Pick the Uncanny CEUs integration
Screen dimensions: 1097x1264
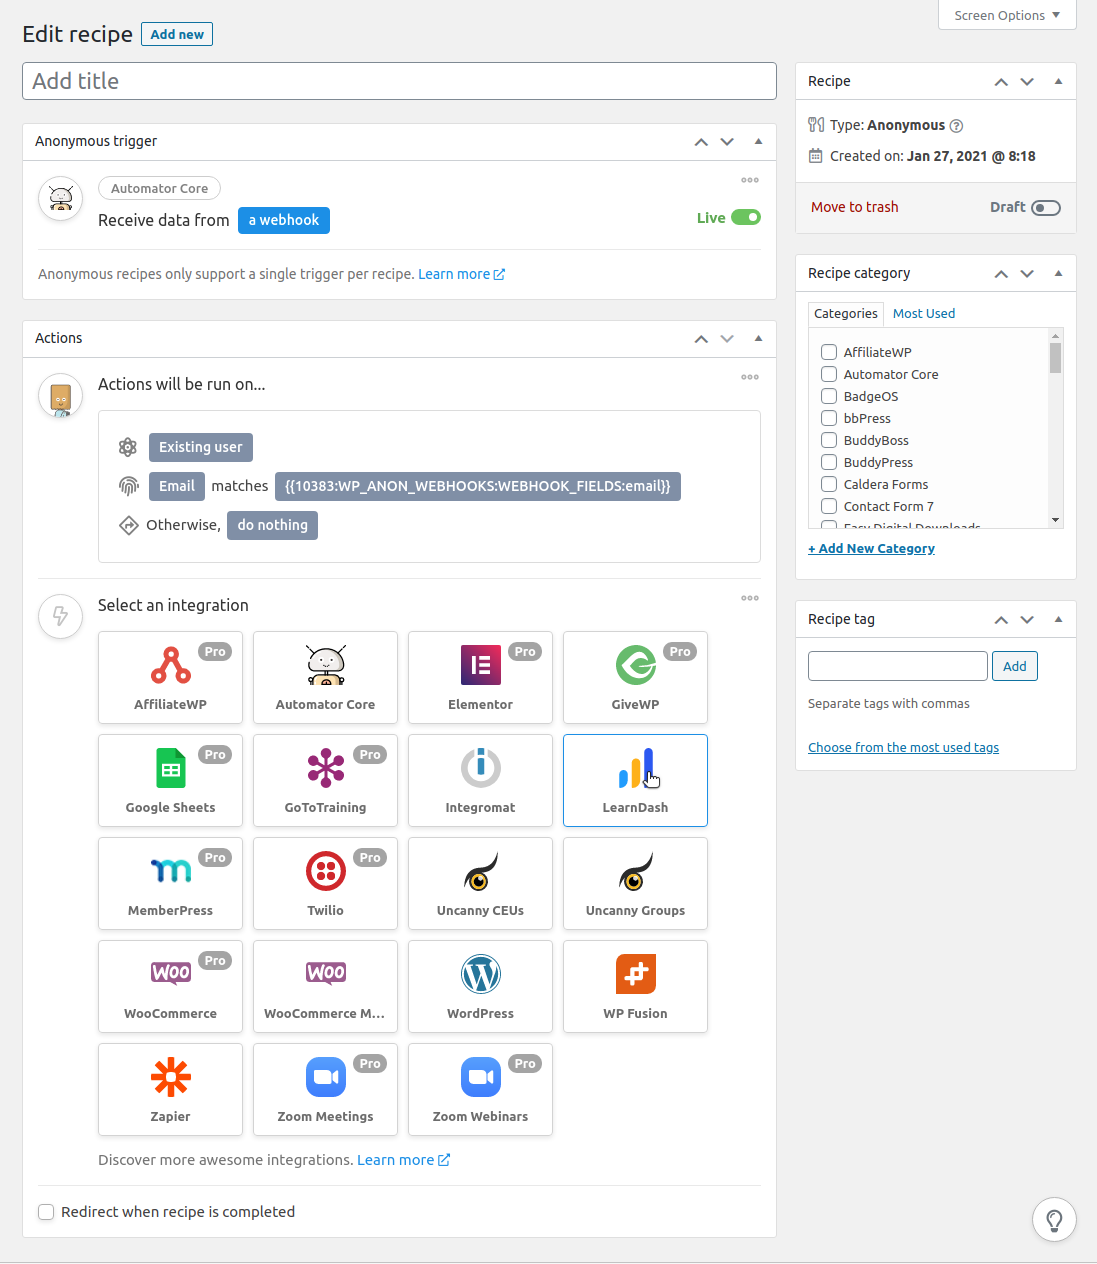point(480,883)
